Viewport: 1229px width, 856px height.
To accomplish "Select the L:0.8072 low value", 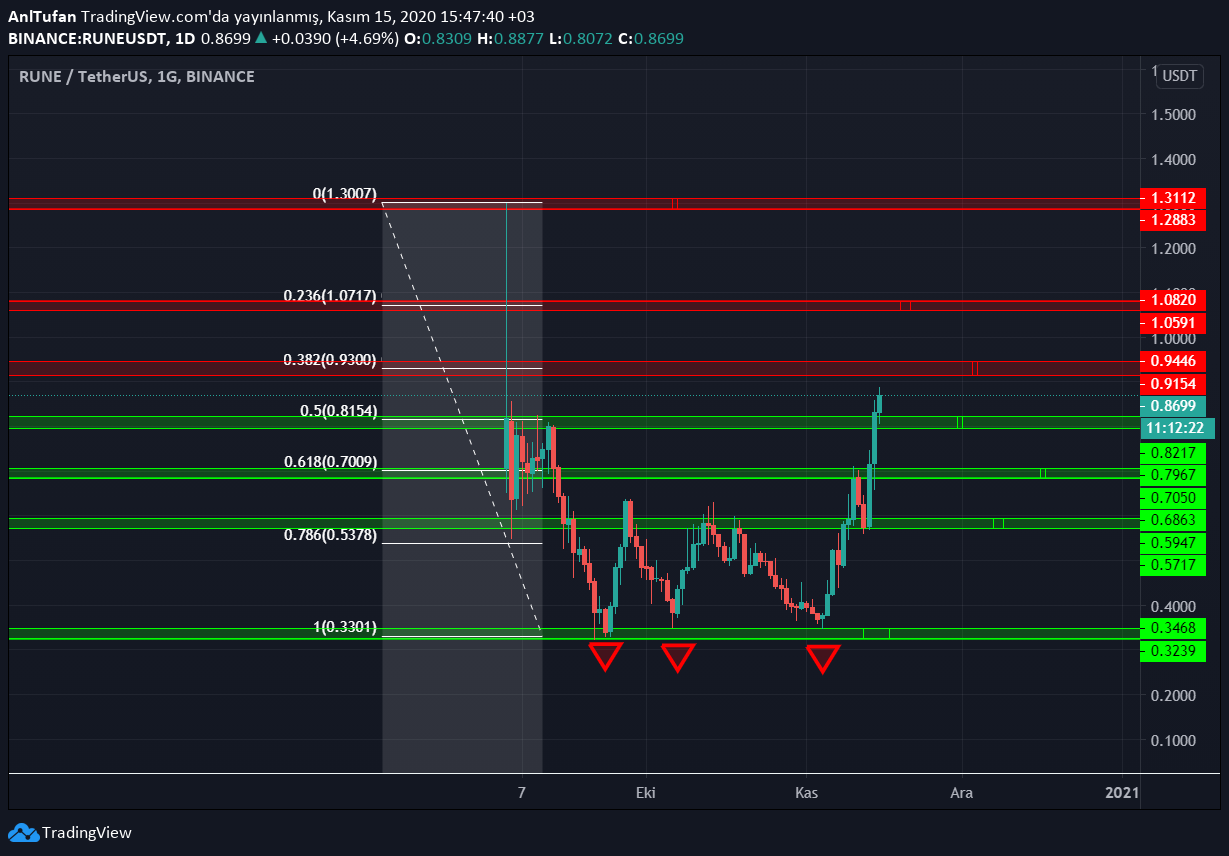I will (580, 38).
